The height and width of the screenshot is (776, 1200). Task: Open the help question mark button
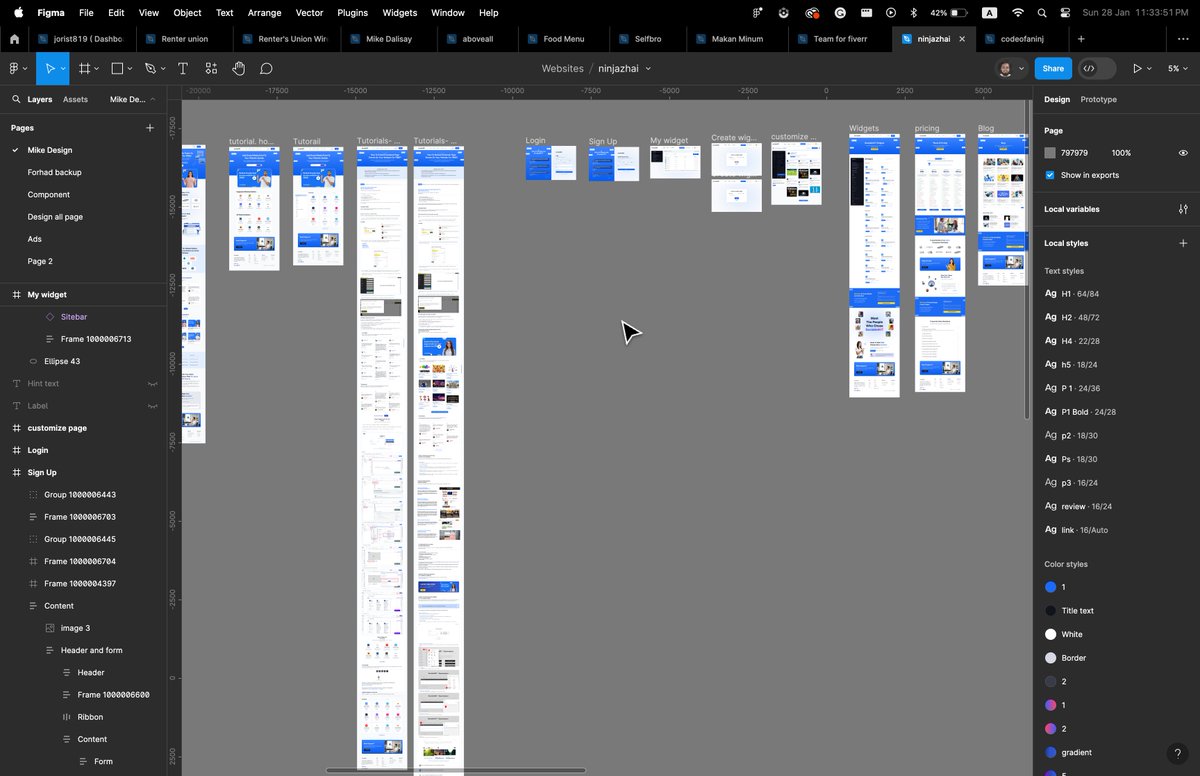click(x=1177, y=754)
